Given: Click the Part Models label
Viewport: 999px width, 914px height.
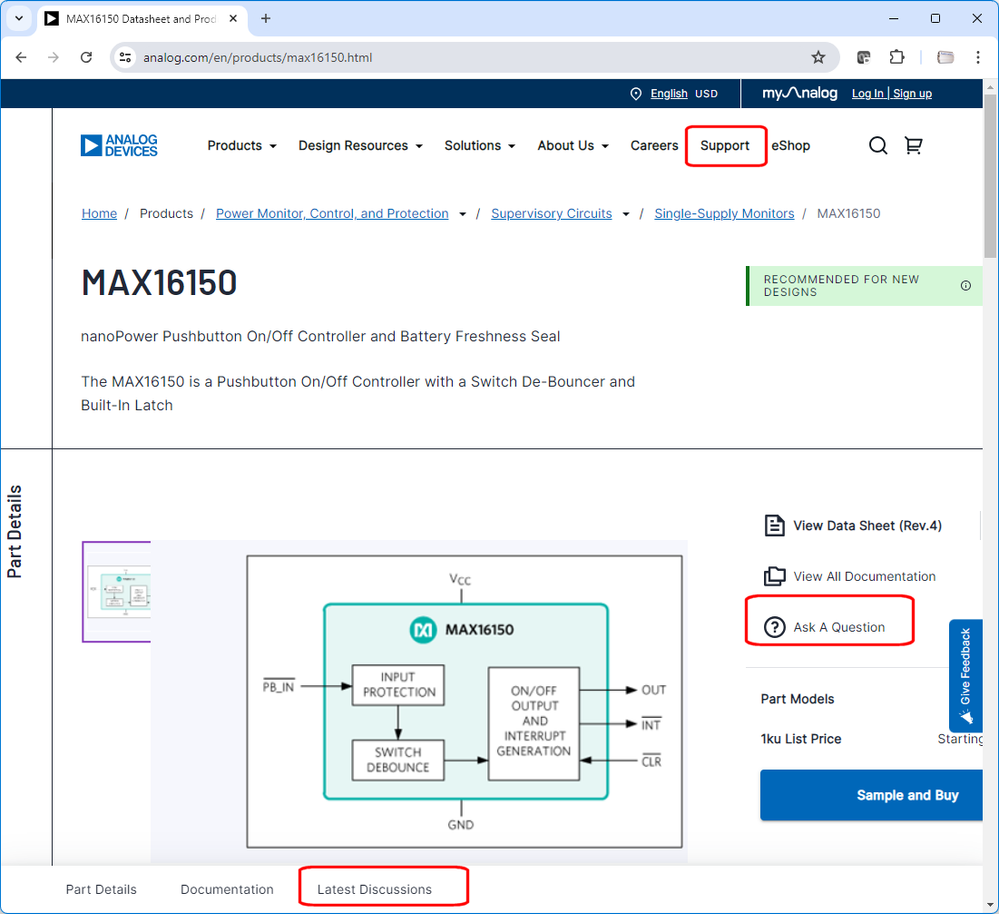Looking at the screenshot, I should click(797, 699).
